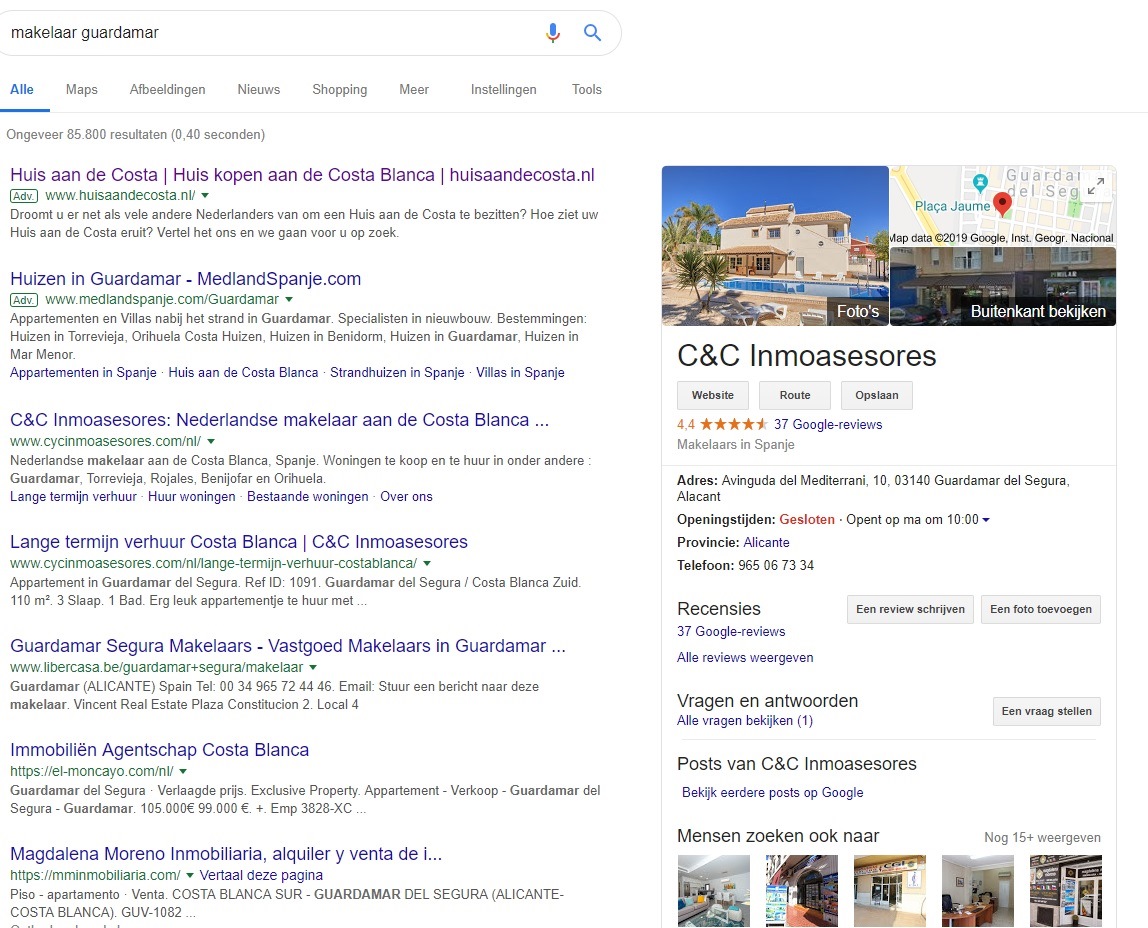
Task: Click Bekijk eerdere posts op Google
Action: (x=772, y=793)
